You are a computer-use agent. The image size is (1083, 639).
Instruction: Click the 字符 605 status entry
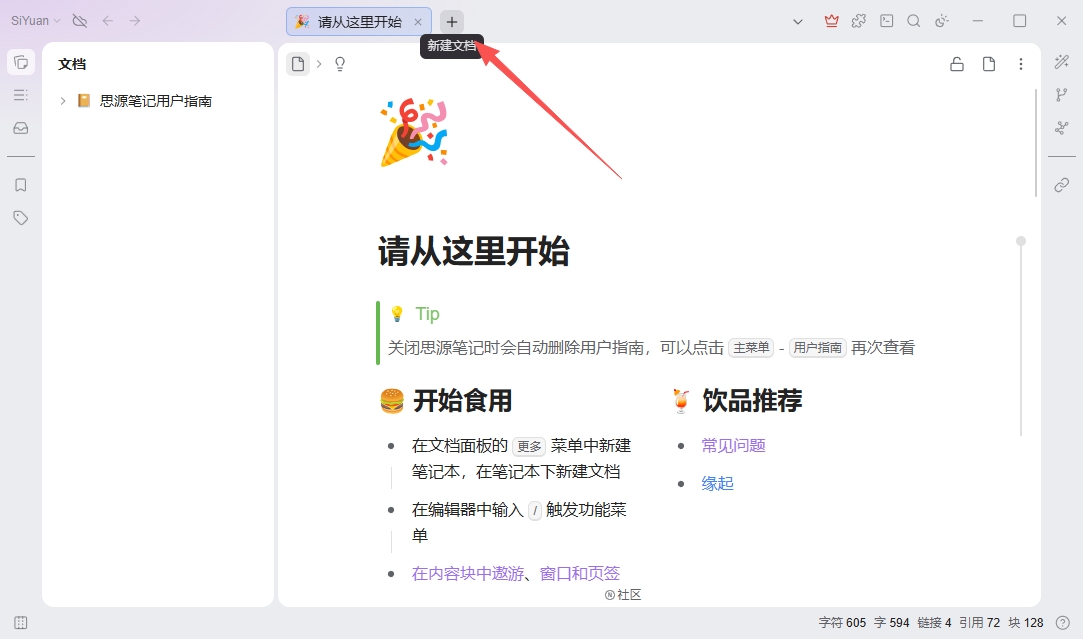(x=842, y=622)
